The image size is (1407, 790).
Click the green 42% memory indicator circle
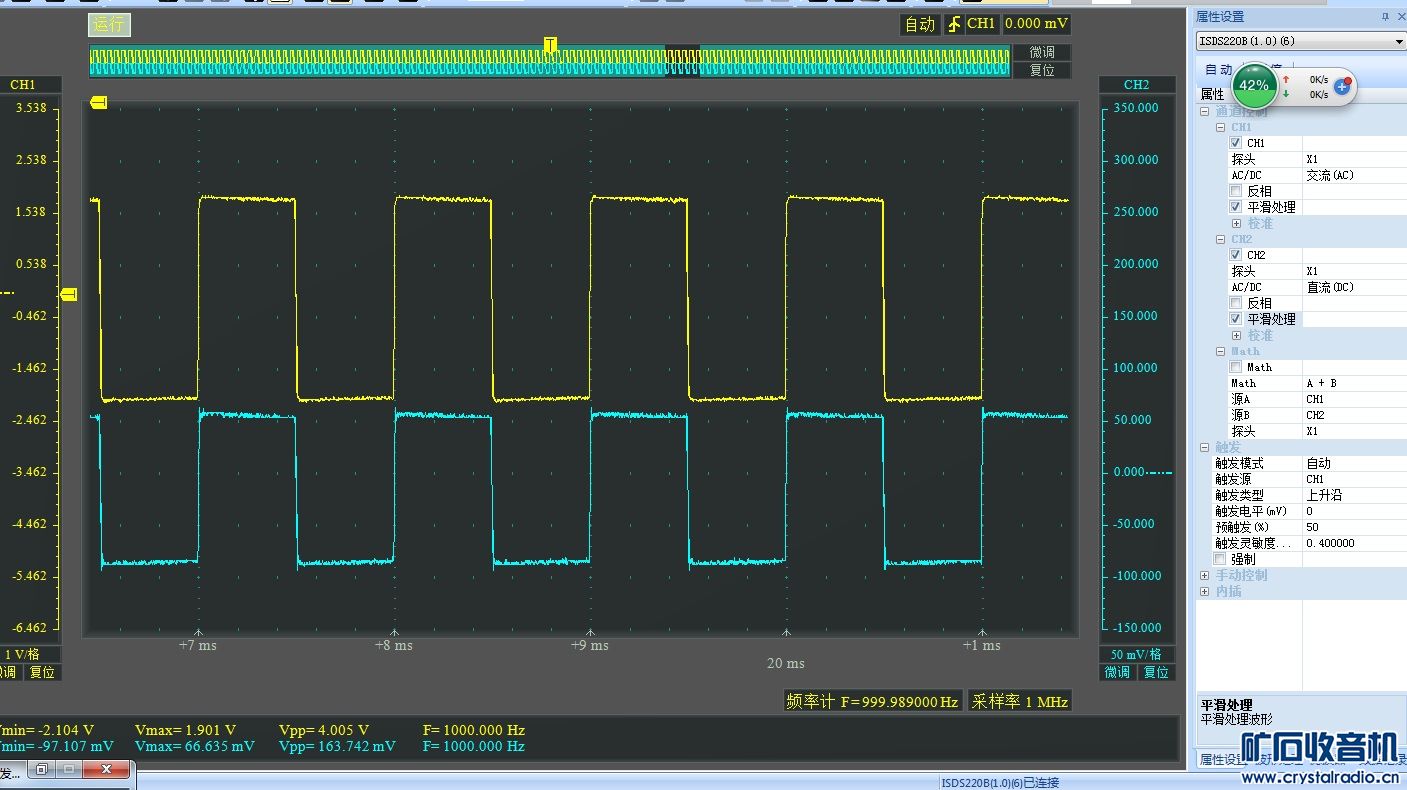click(x=1254, y=85)
